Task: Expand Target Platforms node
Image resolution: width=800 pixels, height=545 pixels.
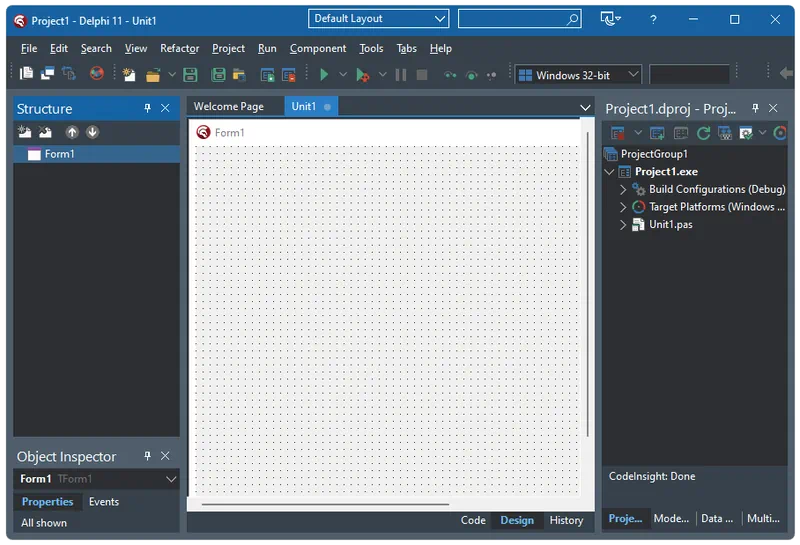Action: point(623,207)
